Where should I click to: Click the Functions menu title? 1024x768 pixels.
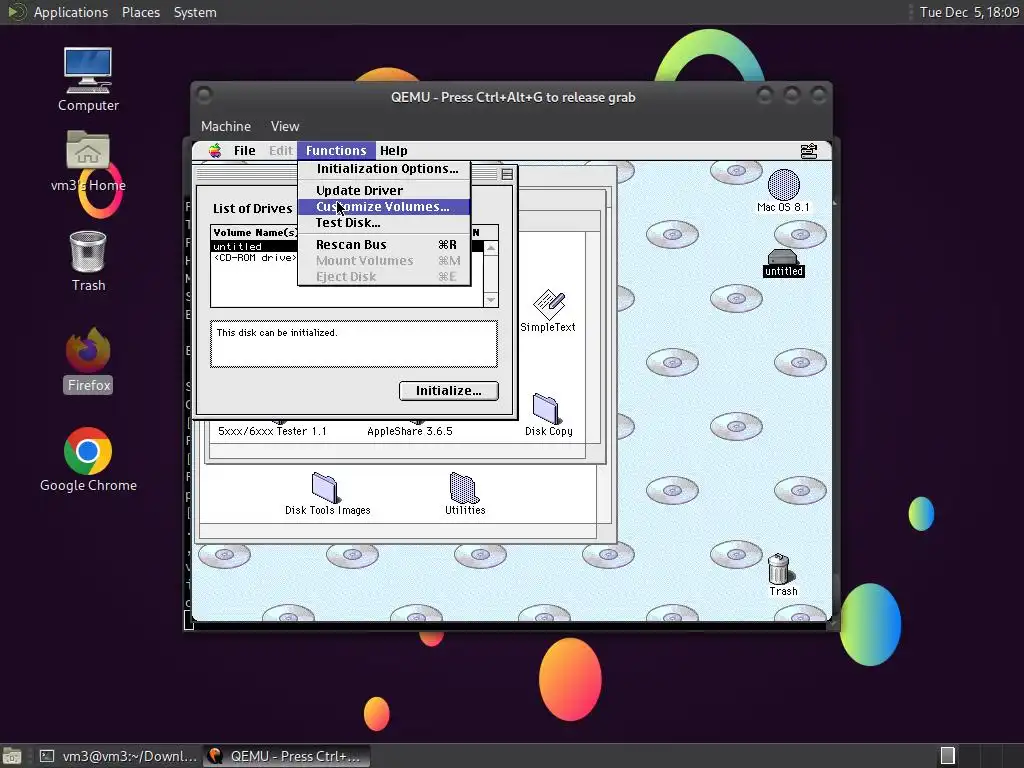pyautogui.click(x=336, y=151)
